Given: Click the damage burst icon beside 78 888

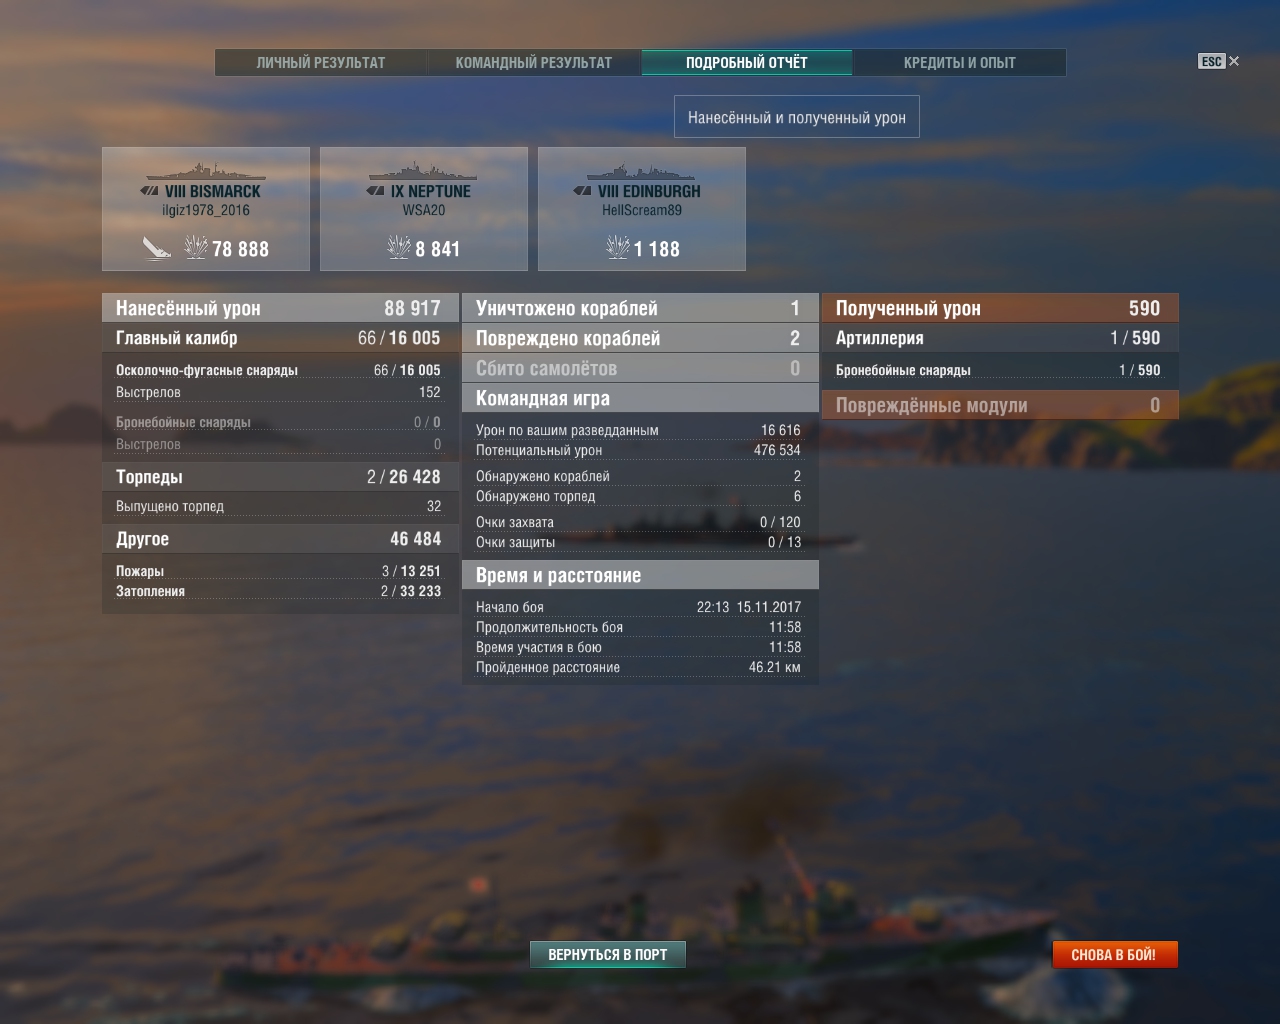Looking at the screenshot, I should [x=196, y=246].
